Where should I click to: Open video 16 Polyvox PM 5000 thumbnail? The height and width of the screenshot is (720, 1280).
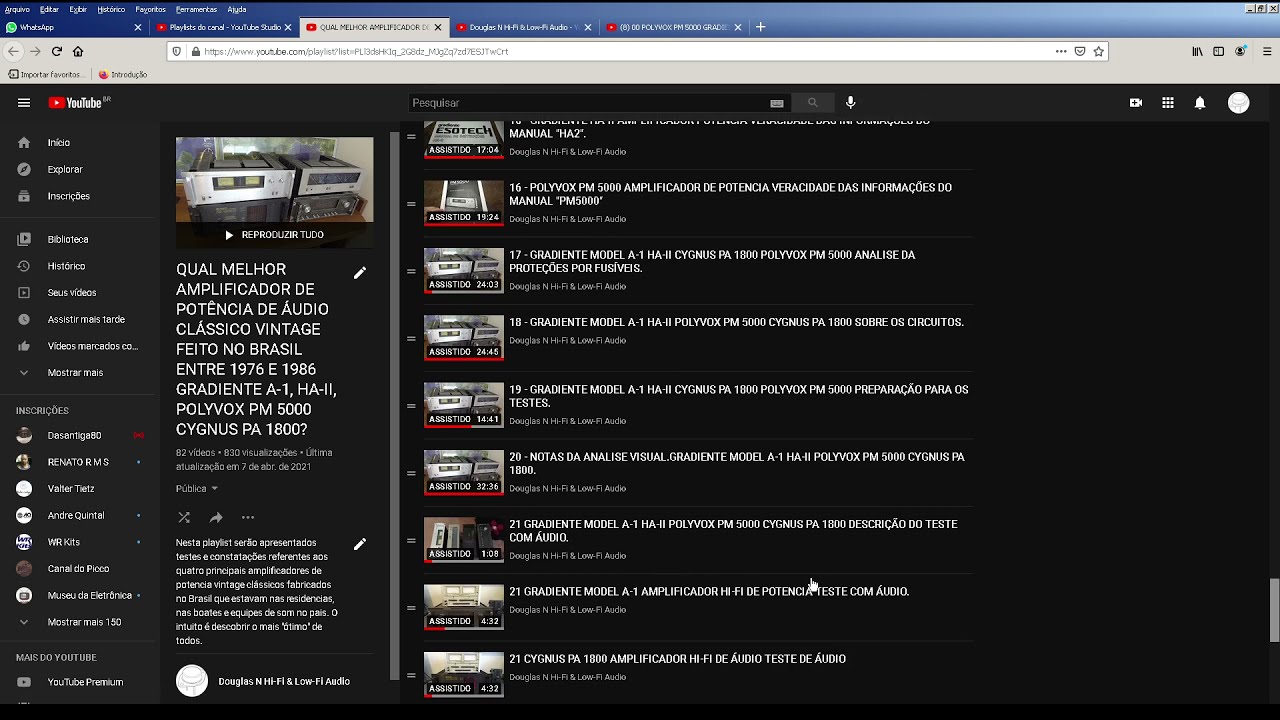[x=464, y=203]
